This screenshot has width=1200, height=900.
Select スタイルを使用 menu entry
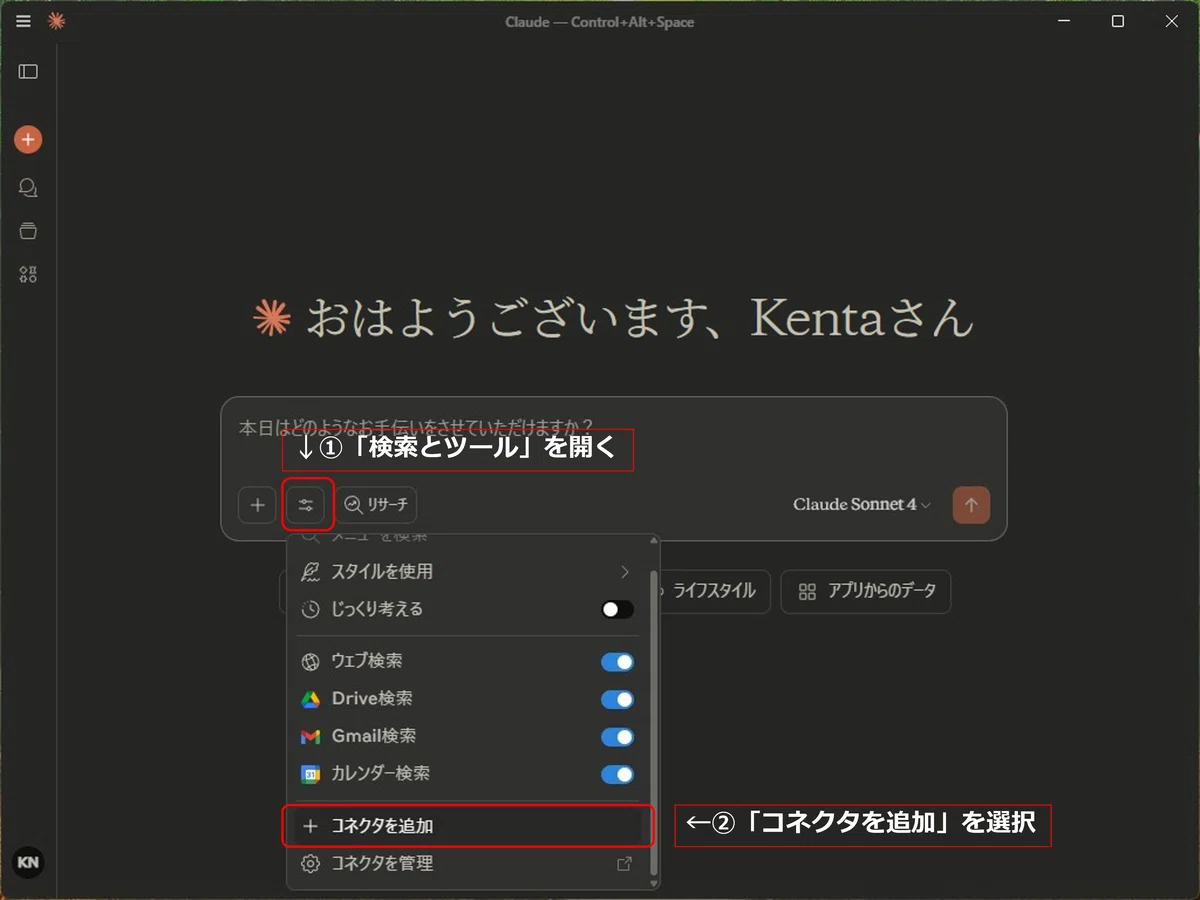467,572
